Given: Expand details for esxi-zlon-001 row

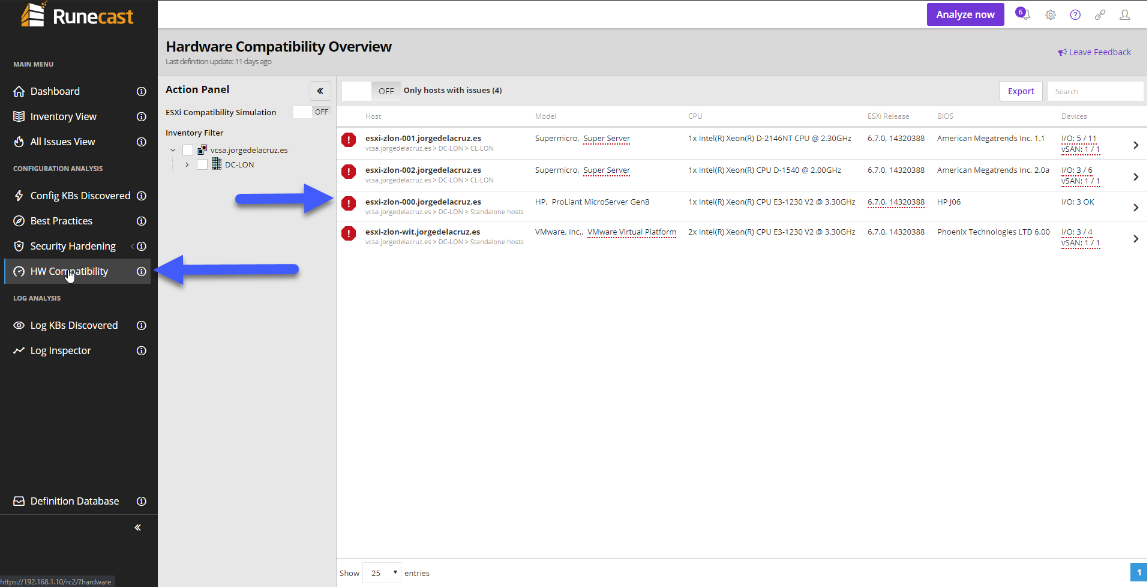Looking at the screenshot, I should 1136,145.
